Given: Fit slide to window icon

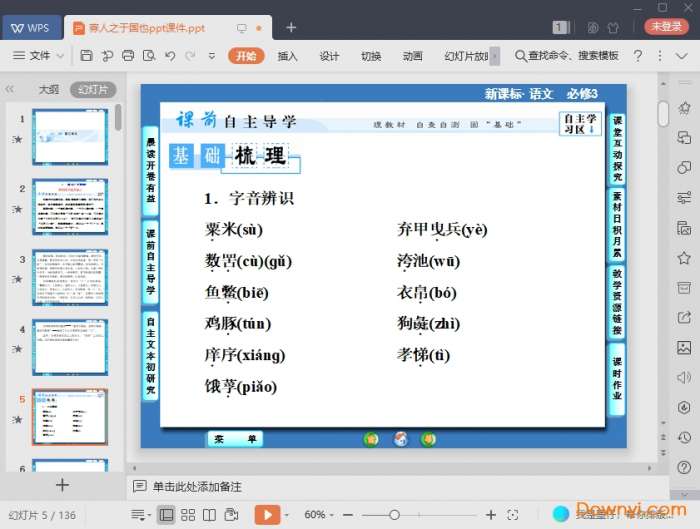Looking at the screenshot, I should [512, 515].
